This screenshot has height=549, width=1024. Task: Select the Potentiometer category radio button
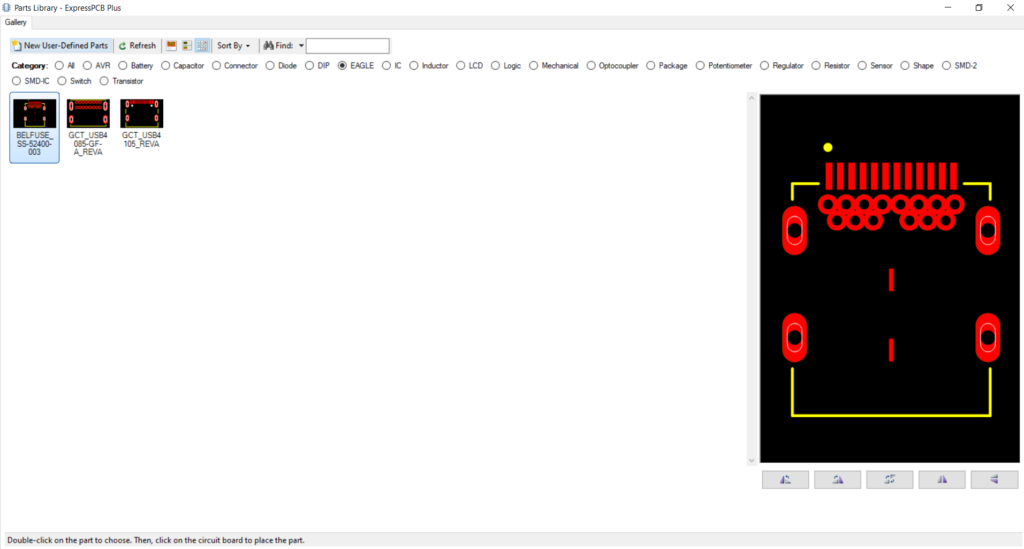[x=700, y=66]
